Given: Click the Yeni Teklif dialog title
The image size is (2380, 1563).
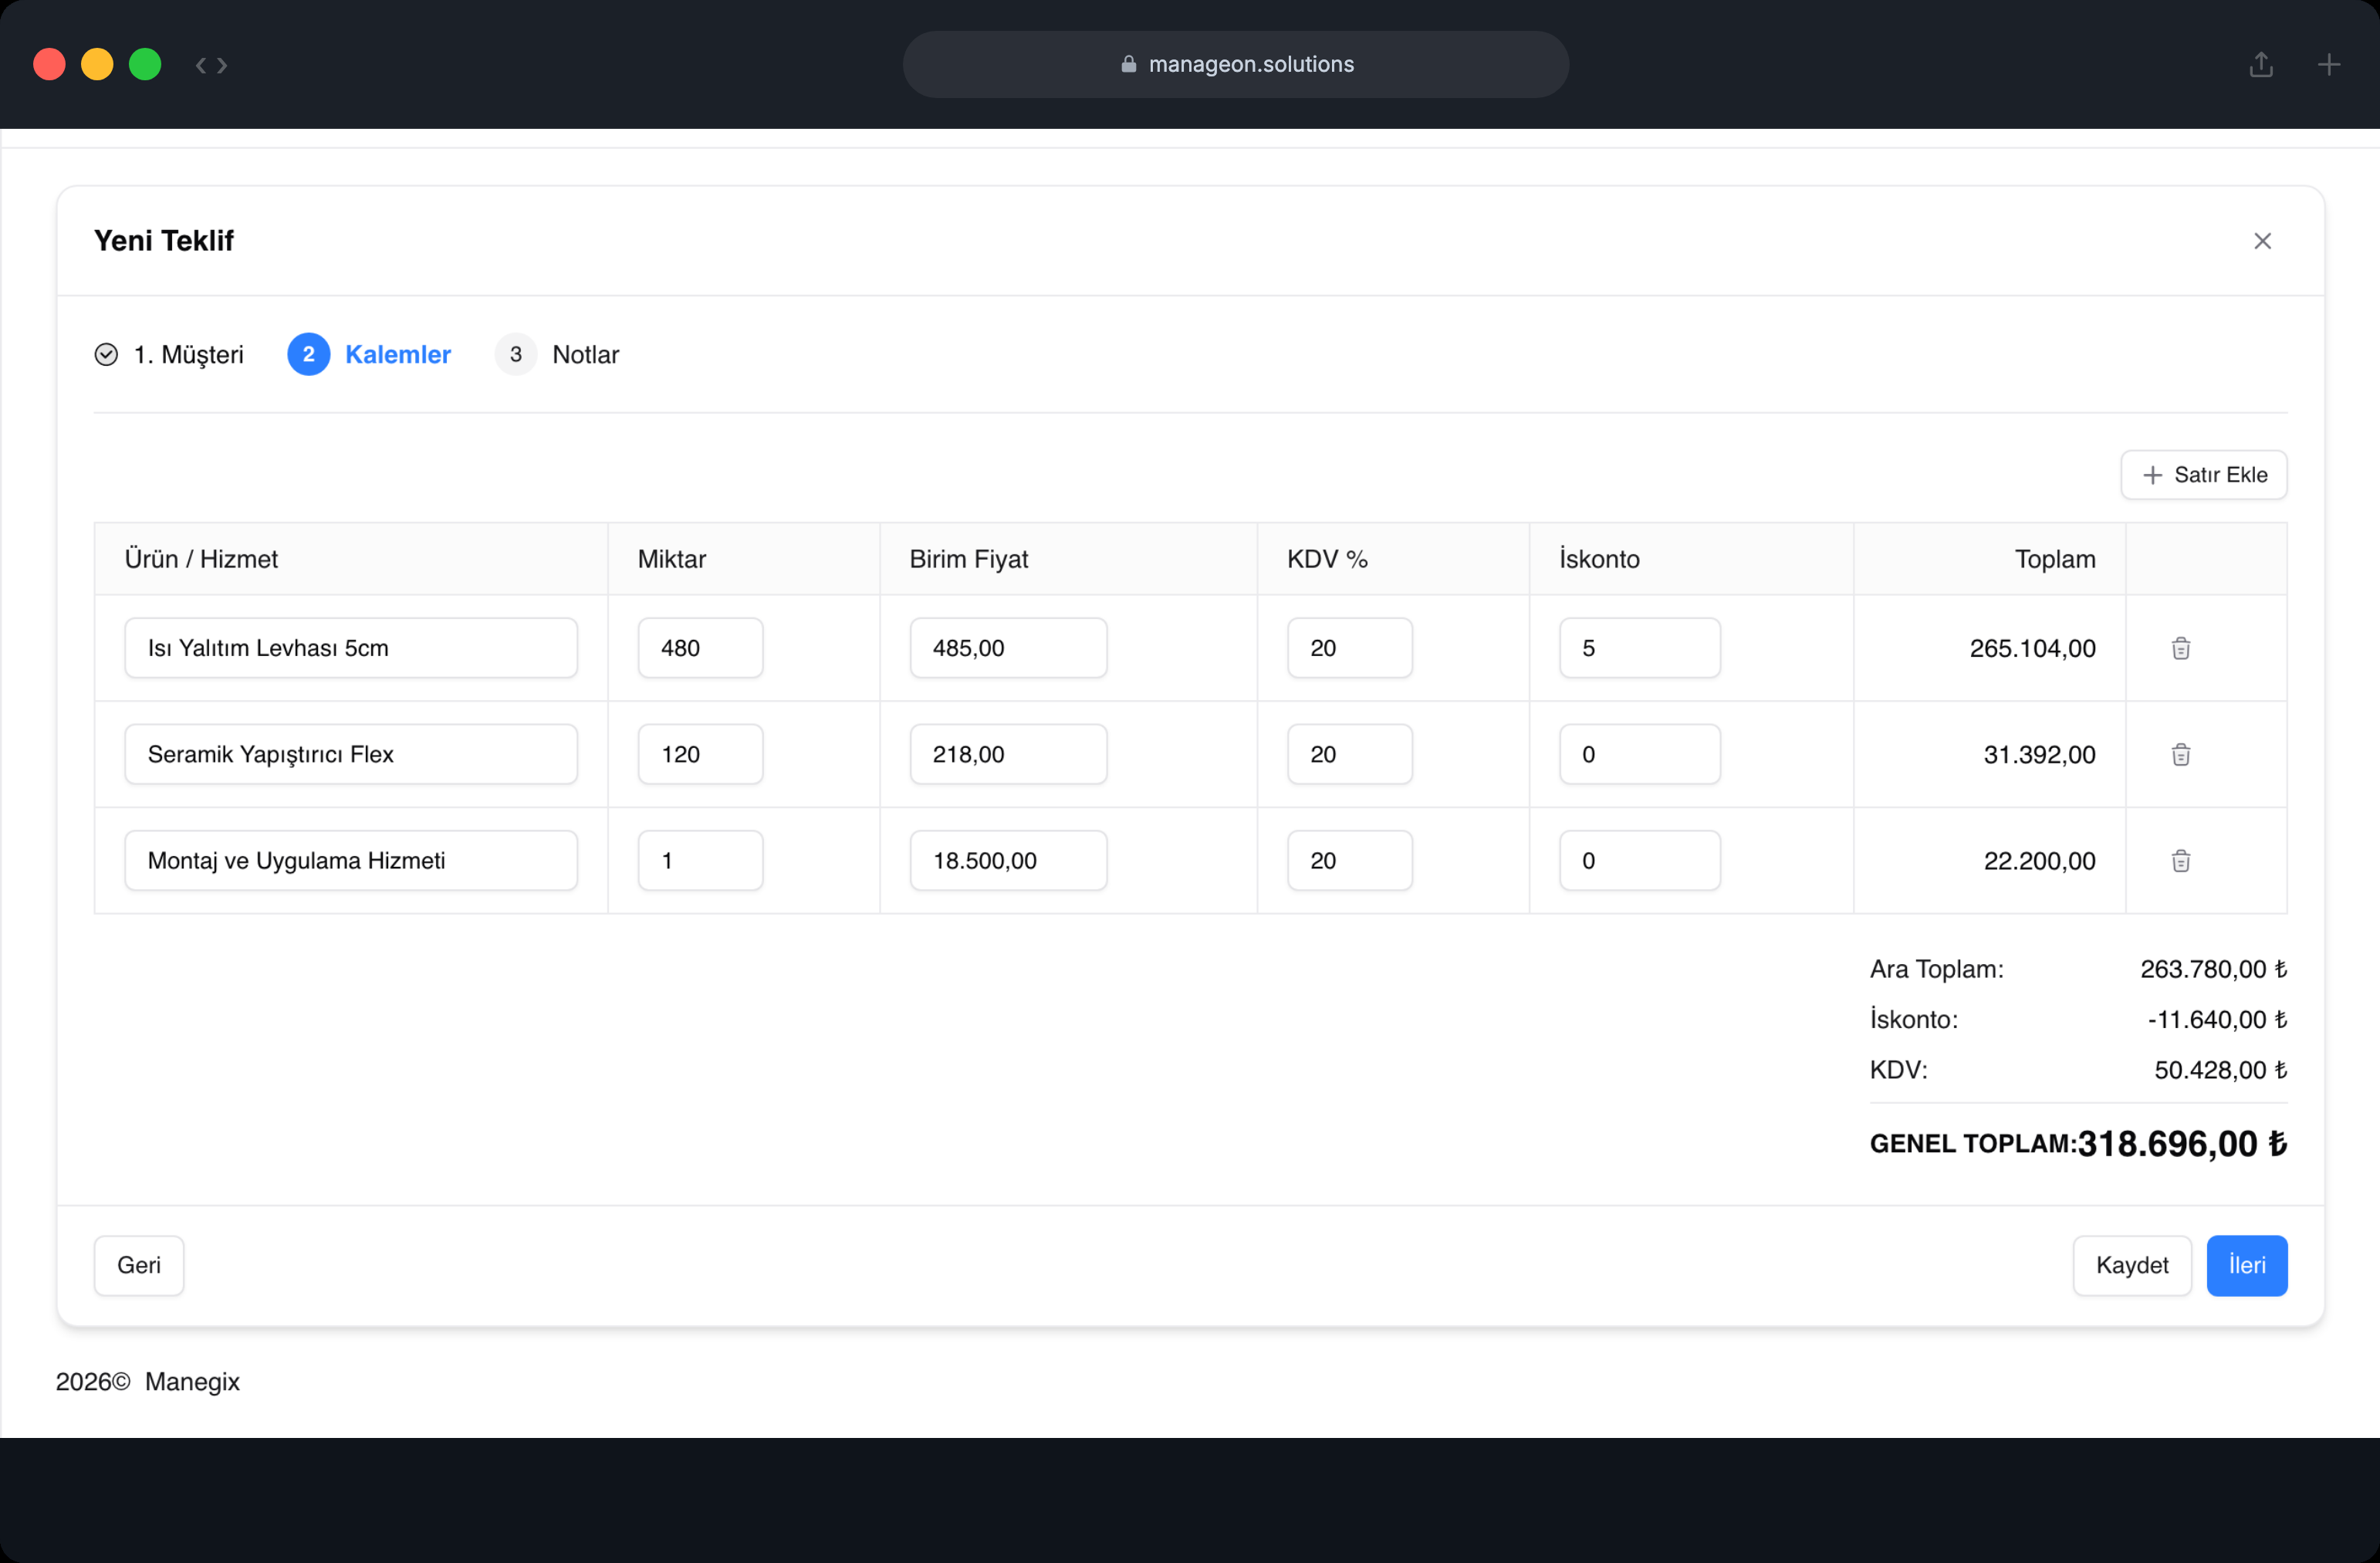Looking at the screenshot, I should coord(164,241).
